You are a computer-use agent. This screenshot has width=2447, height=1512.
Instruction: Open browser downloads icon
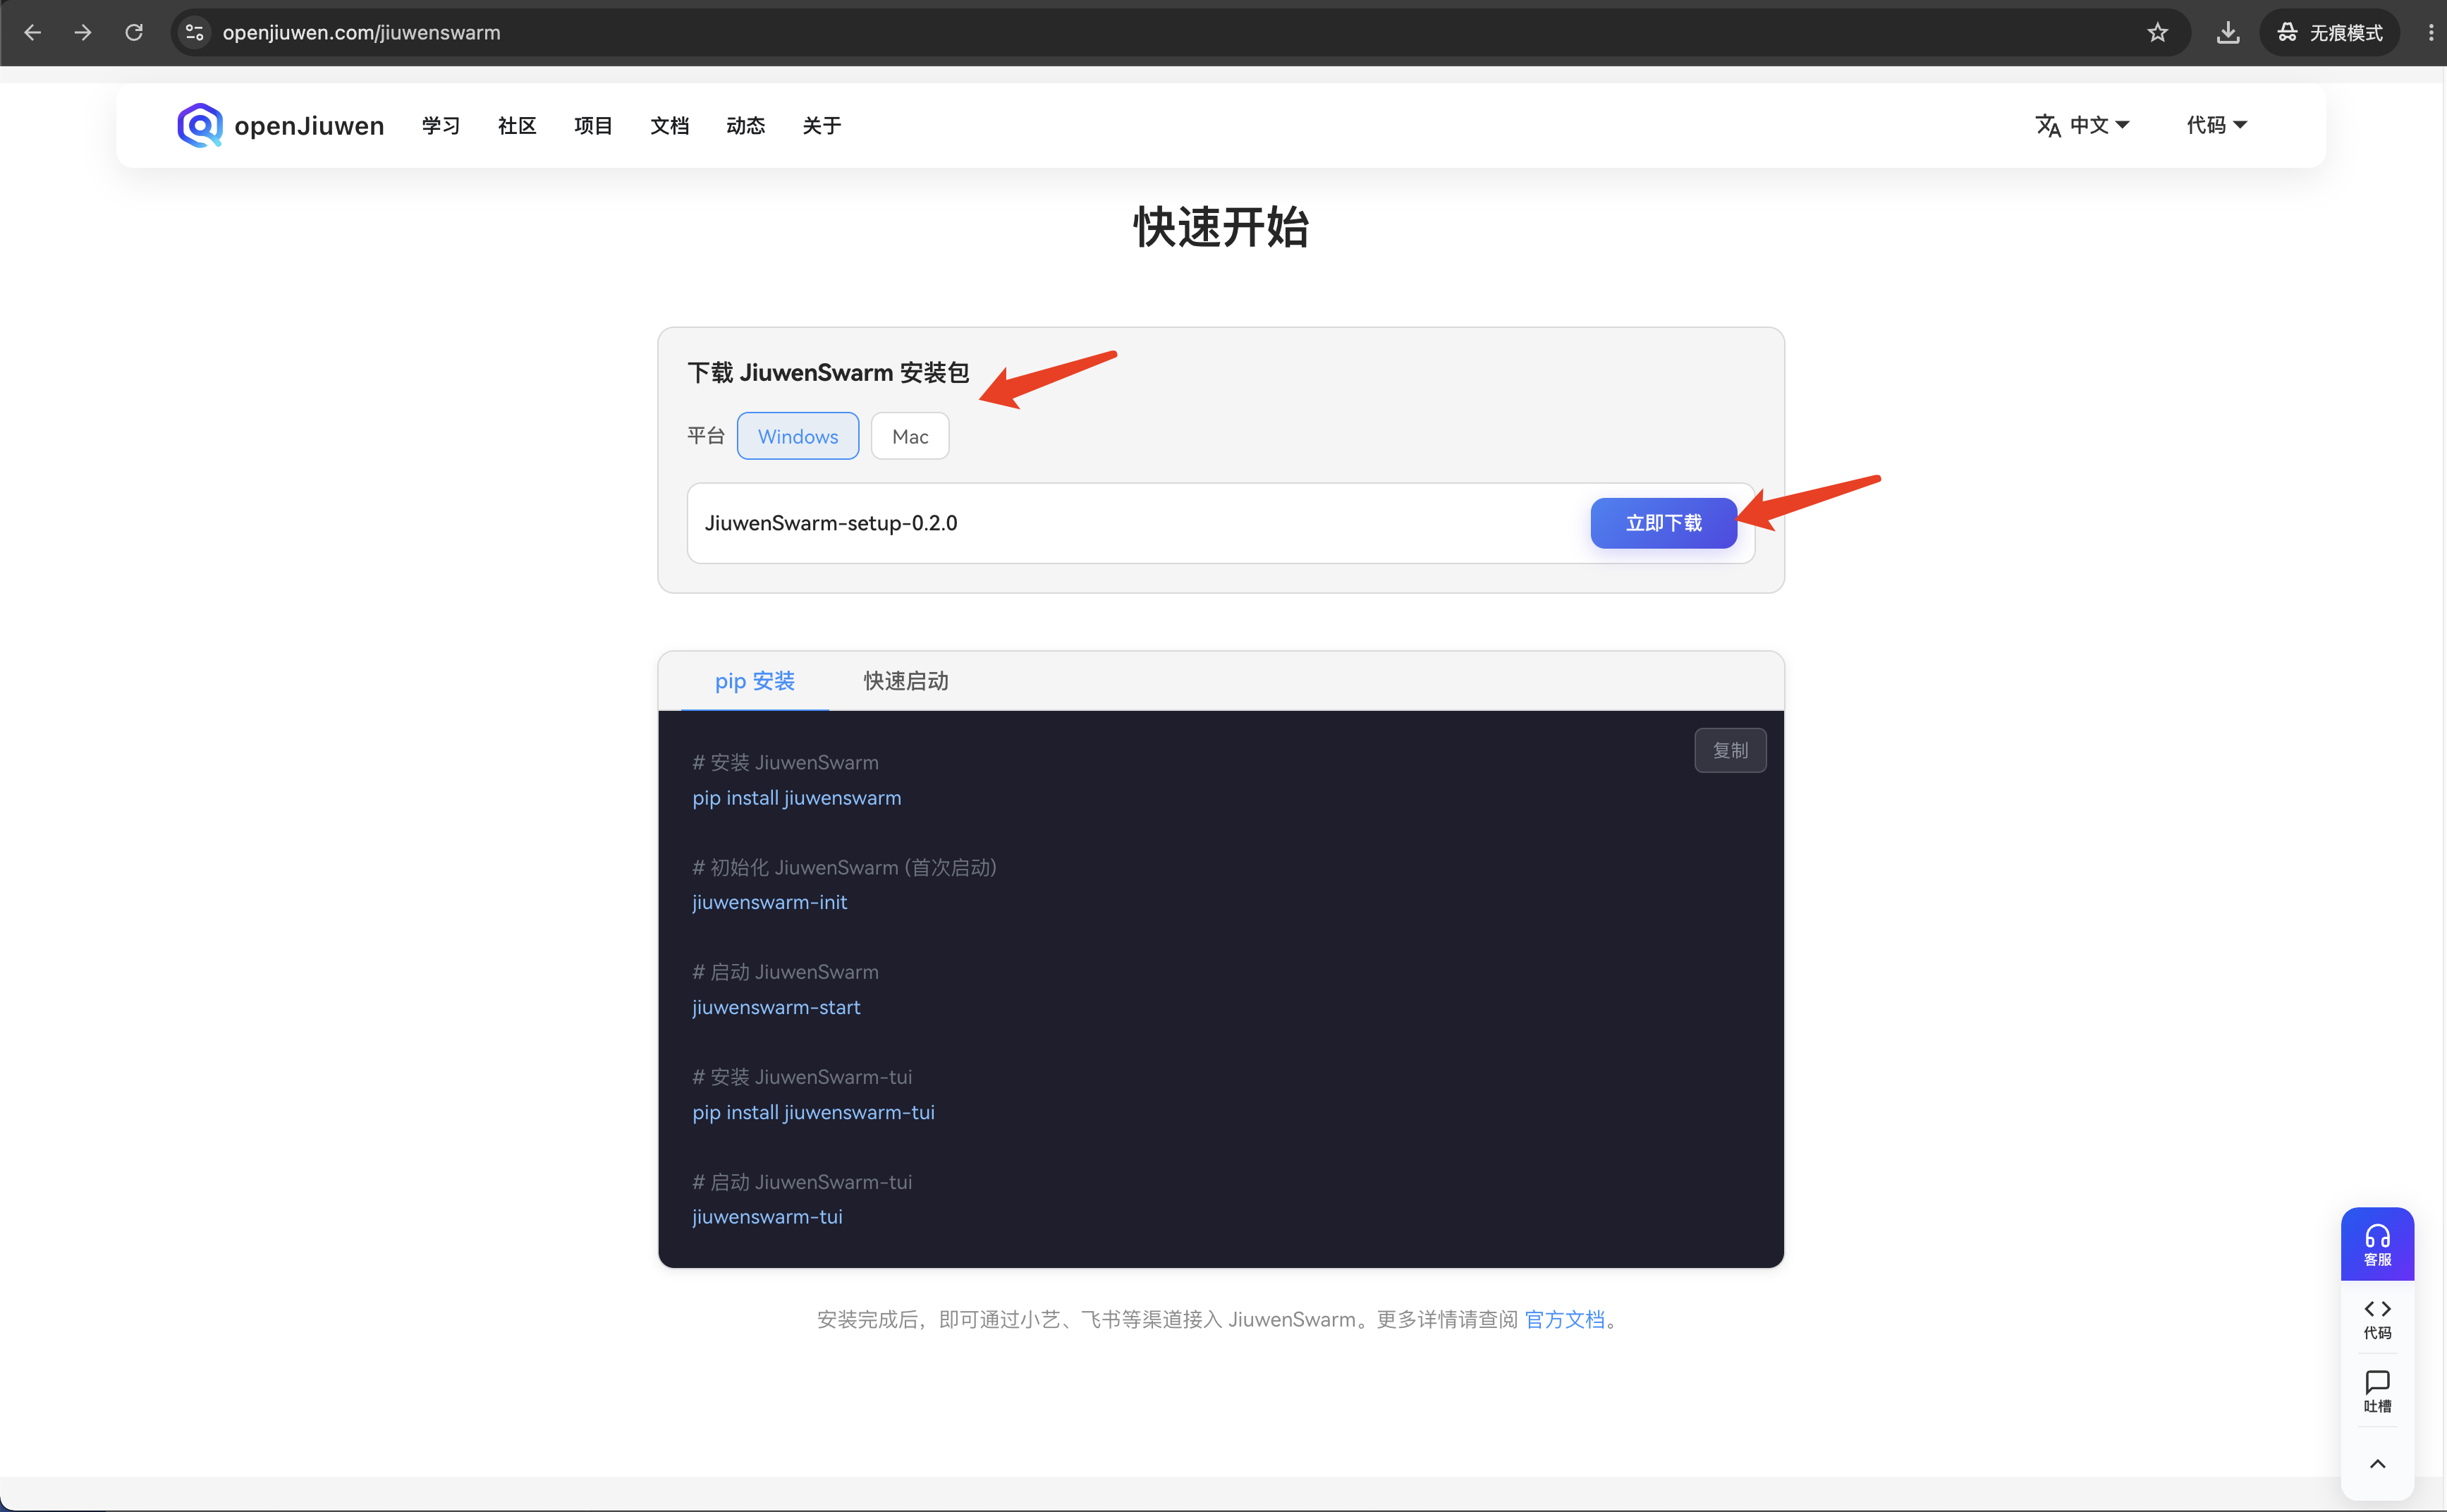click(2227, 33)
